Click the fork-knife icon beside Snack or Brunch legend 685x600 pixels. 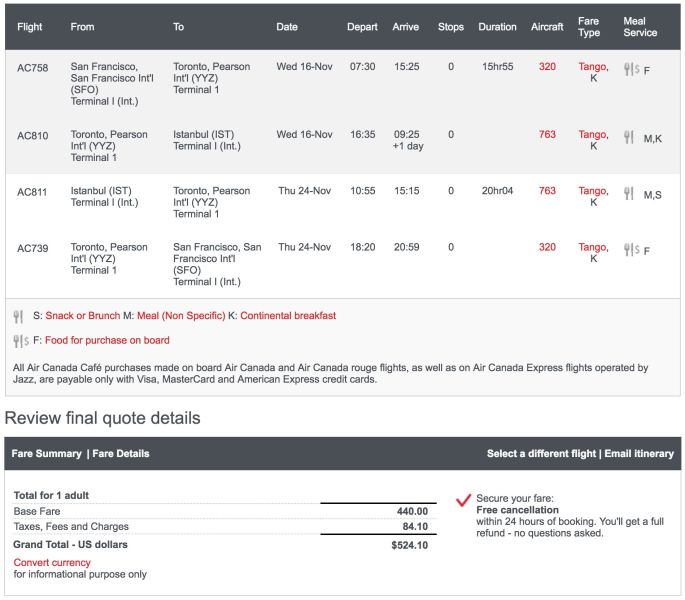click(x=18, y=316)
